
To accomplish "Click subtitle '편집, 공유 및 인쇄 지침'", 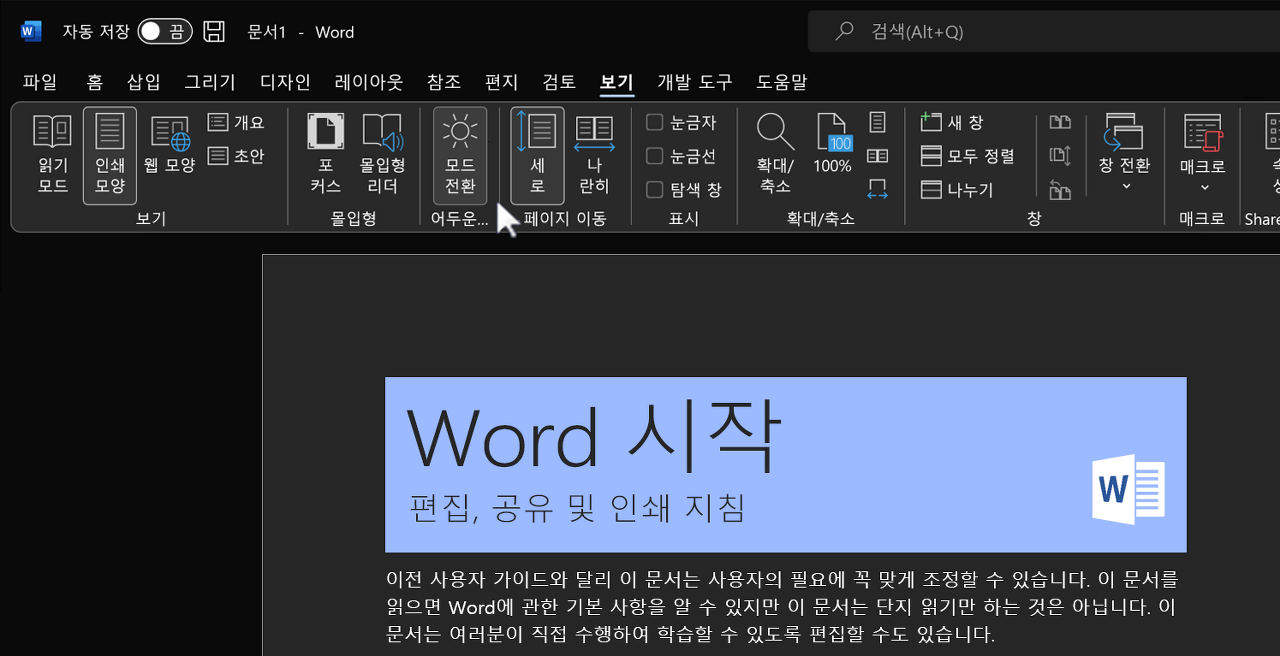I will (578, 508).
